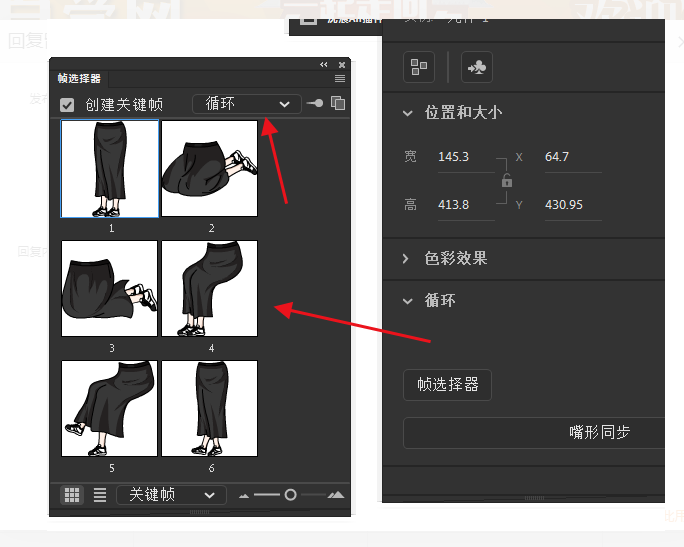Select the 帧选择器 panel tab
The image size is (684, 547).
pos(79,79)
